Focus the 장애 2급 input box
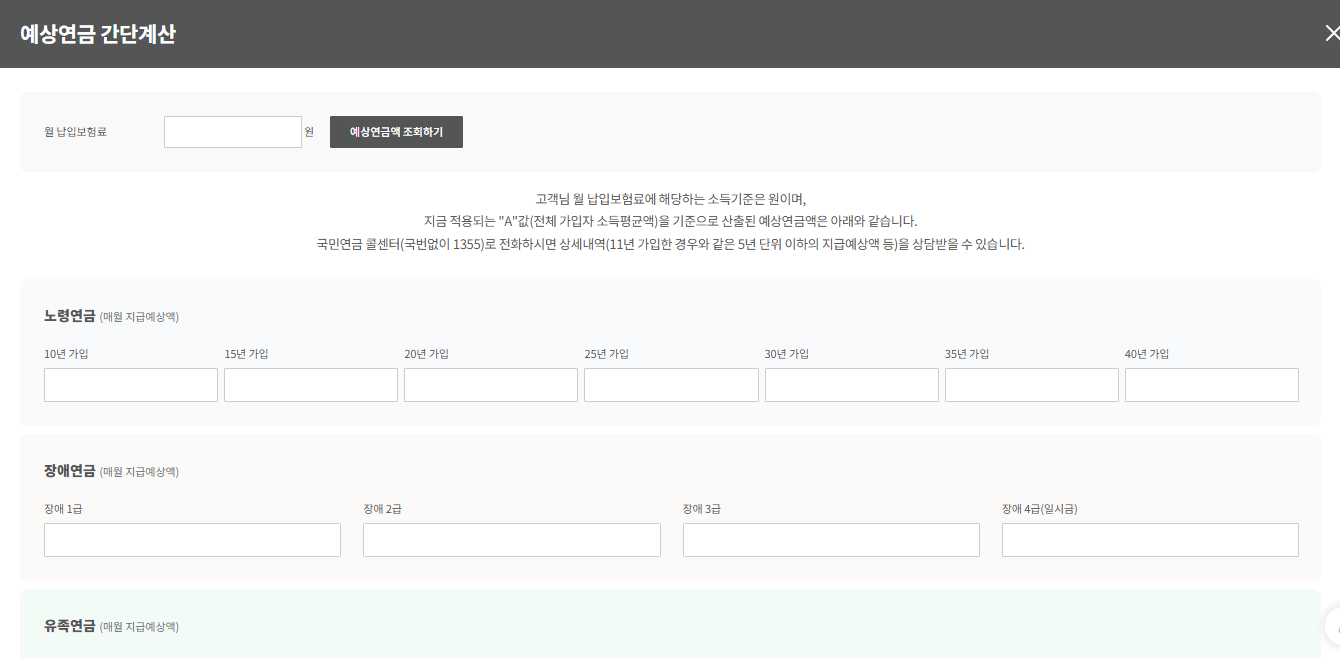This screenshot has width=1340, height=658. tap(511, 539)
